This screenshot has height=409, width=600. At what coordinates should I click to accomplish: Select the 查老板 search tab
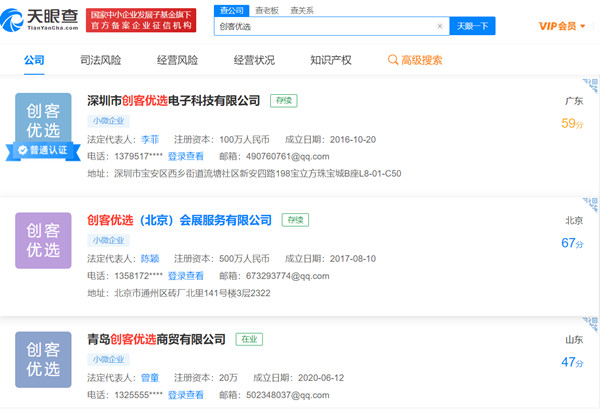pos(267,11)
